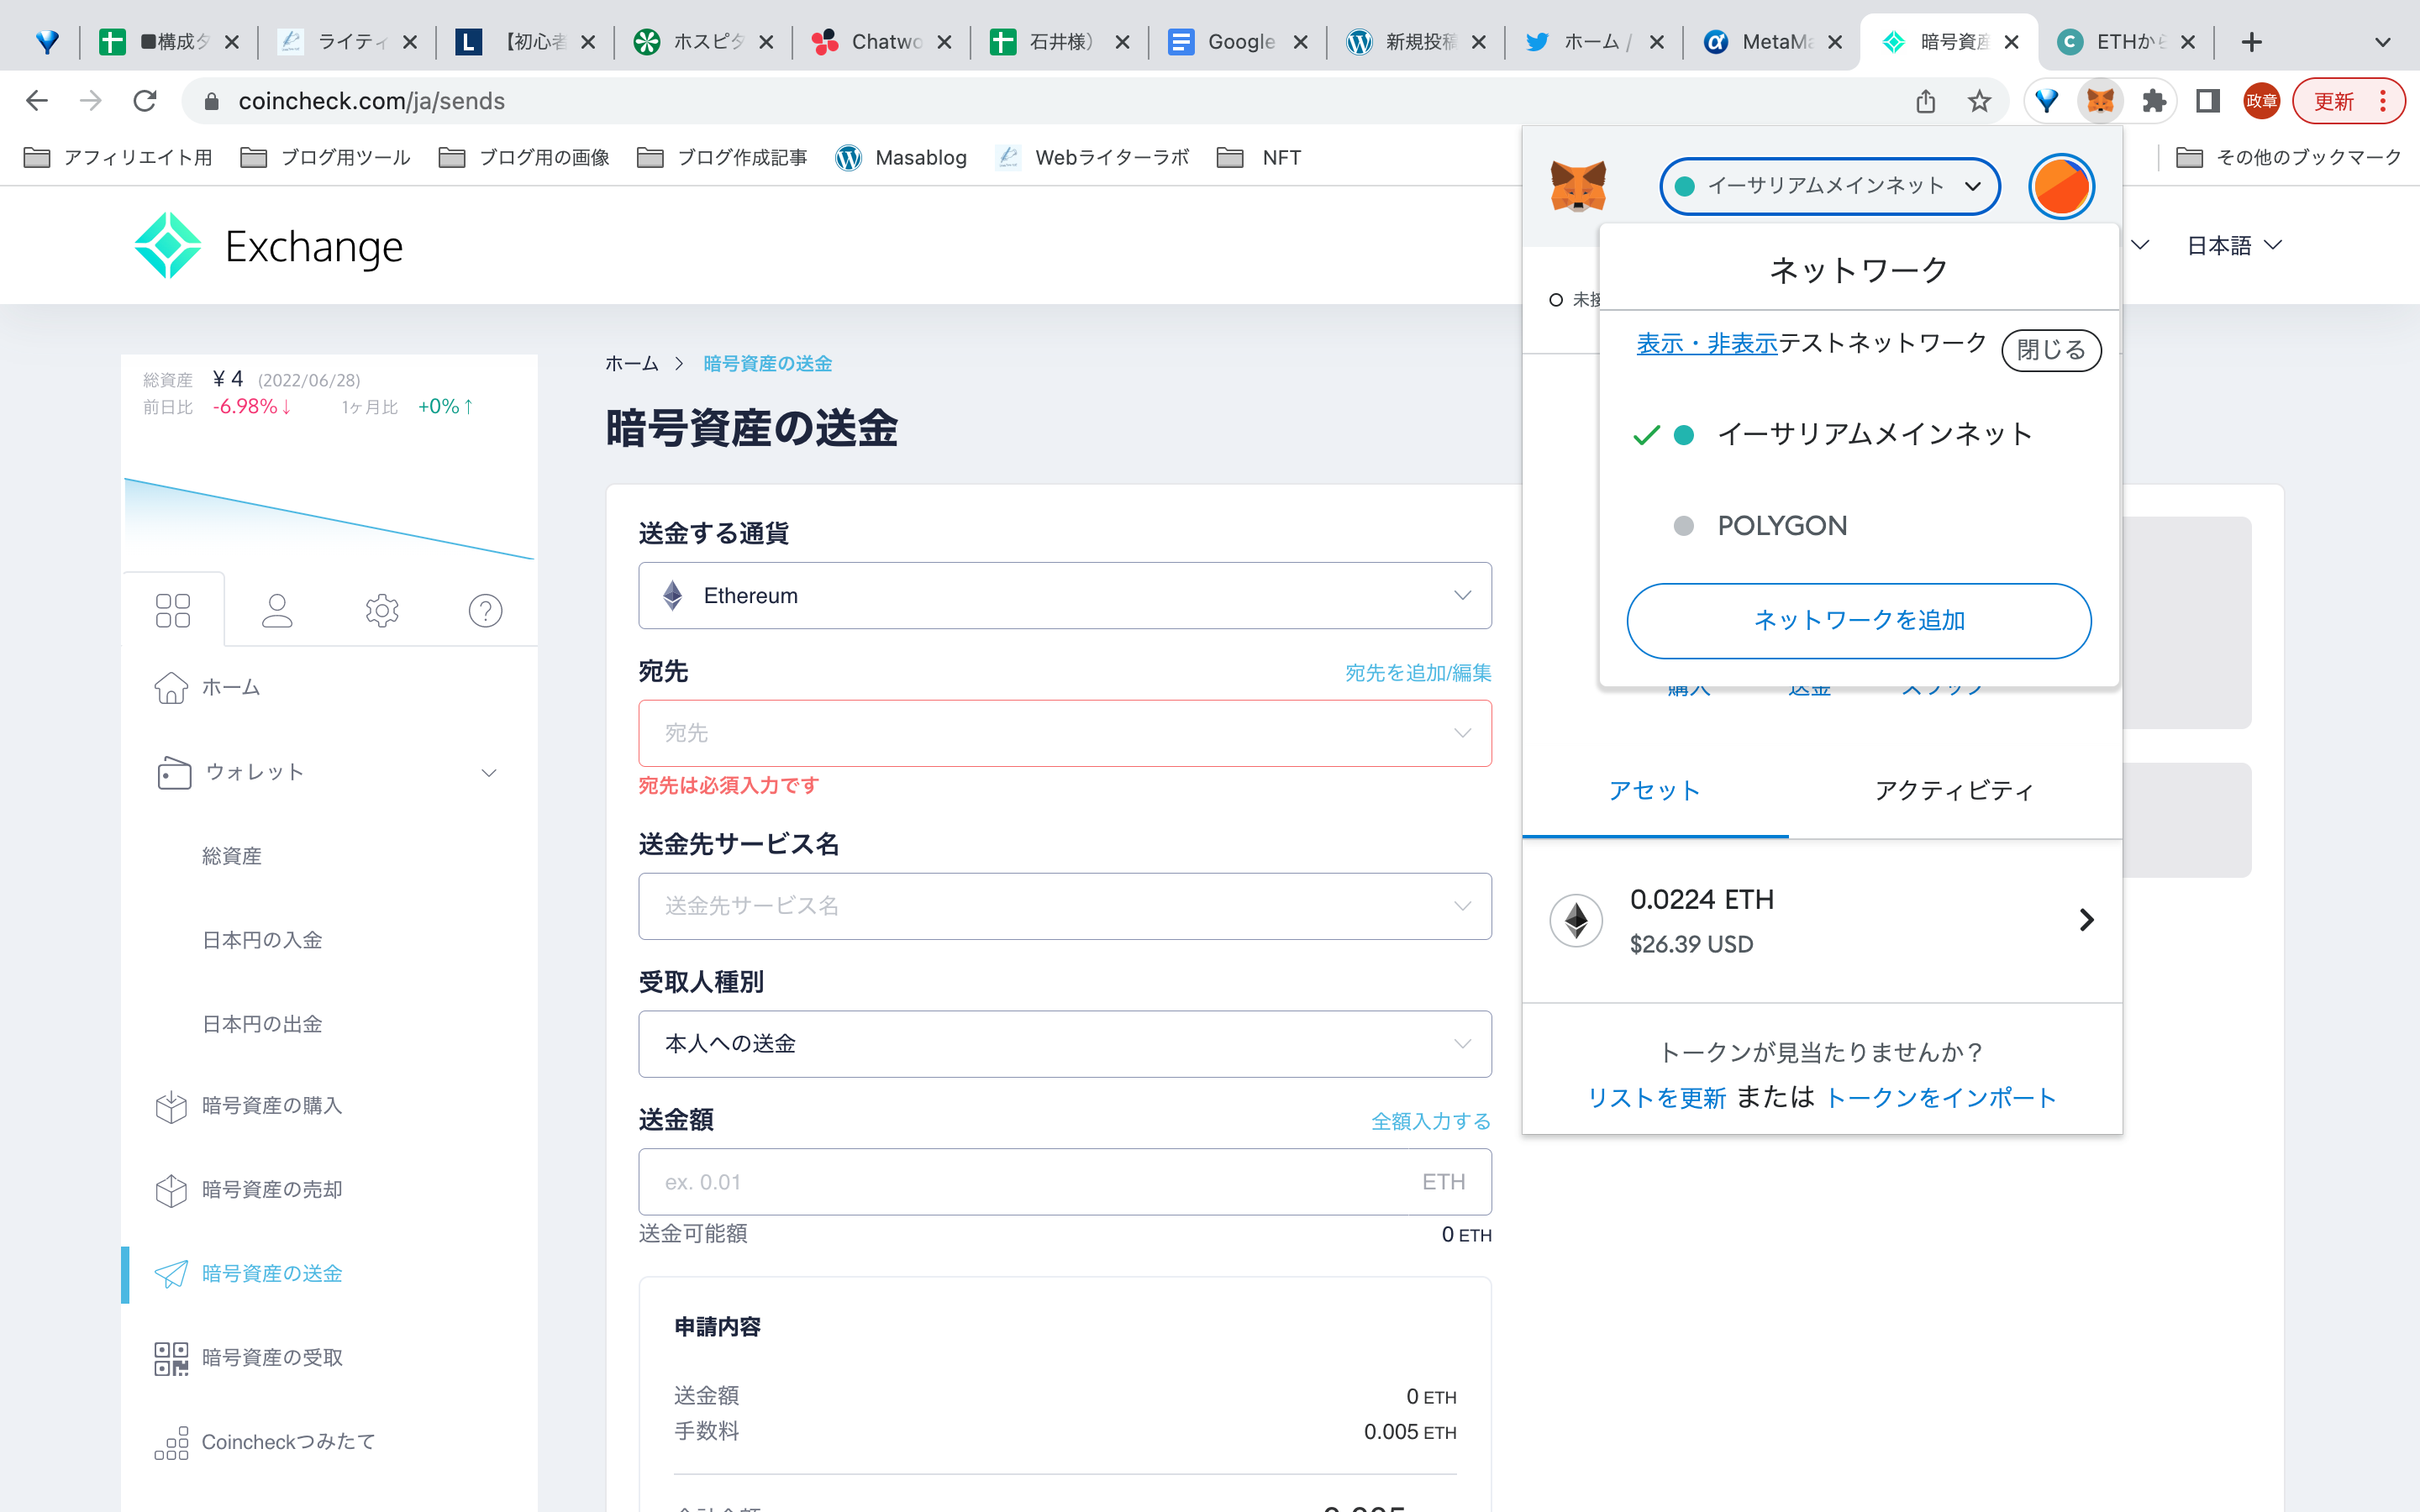Open the Chrome three-dot menu

click(2384, 101)
